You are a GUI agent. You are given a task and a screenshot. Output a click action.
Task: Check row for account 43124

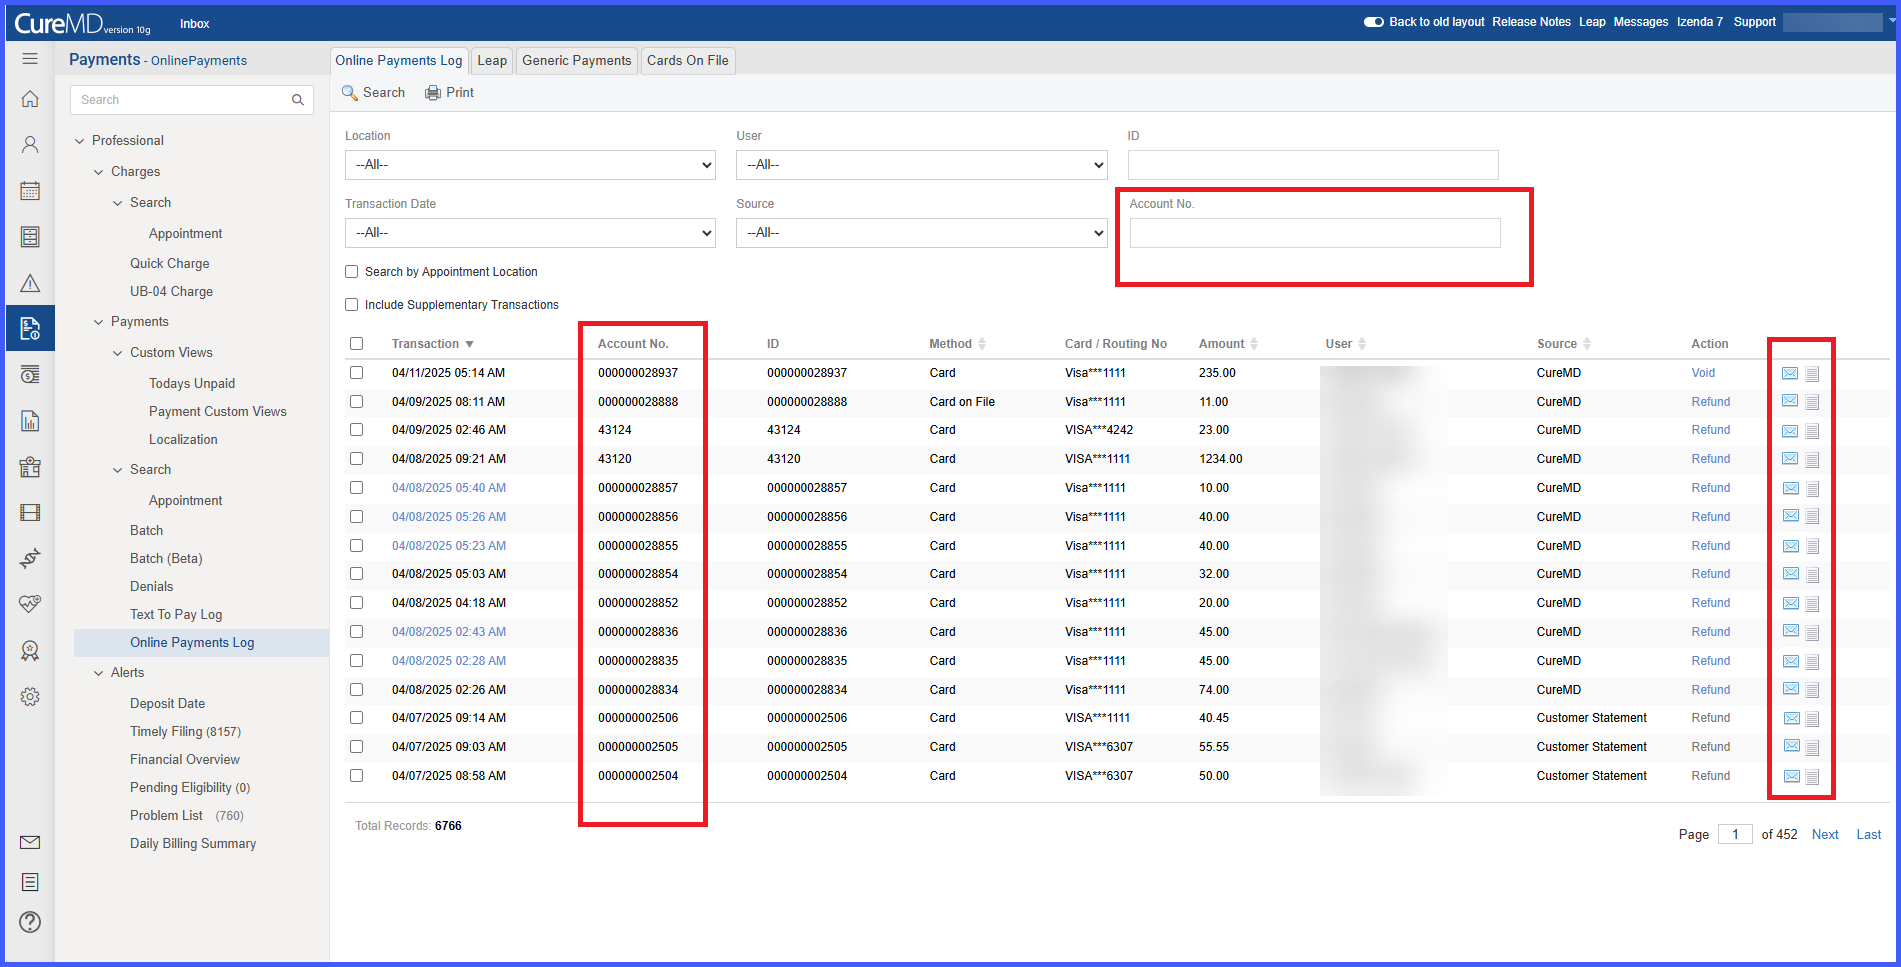[x=357, y=430]
